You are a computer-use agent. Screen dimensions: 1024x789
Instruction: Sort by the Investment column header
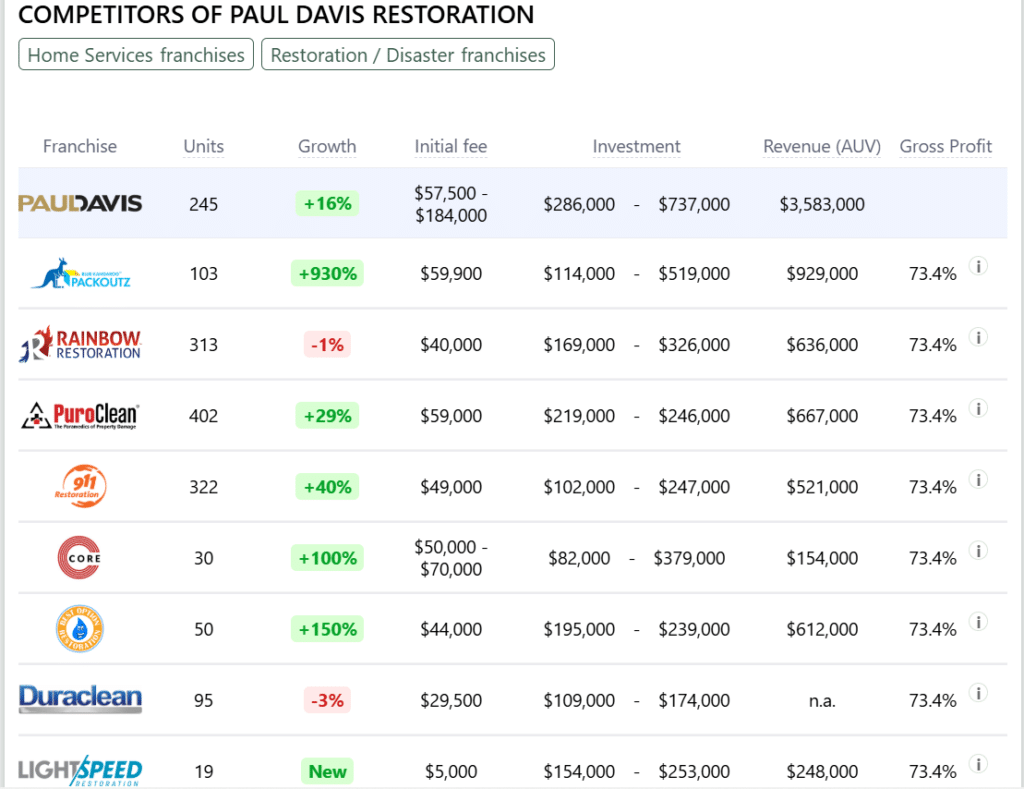[x=636, y=146]
